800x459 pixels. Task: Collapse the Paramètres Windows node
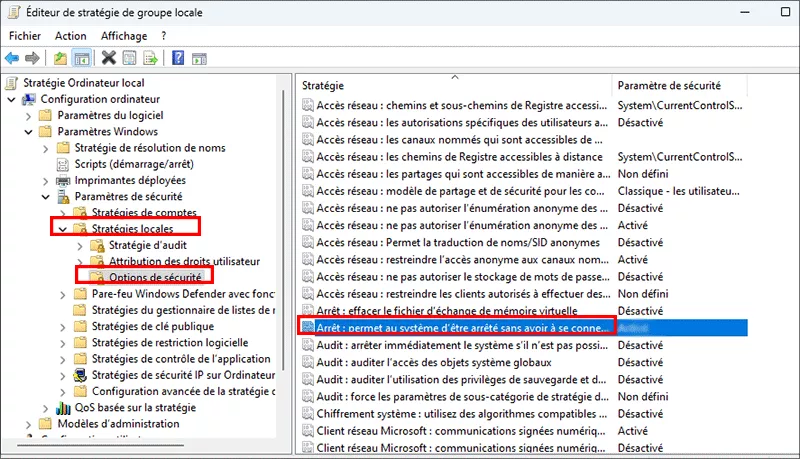point(28,132)
